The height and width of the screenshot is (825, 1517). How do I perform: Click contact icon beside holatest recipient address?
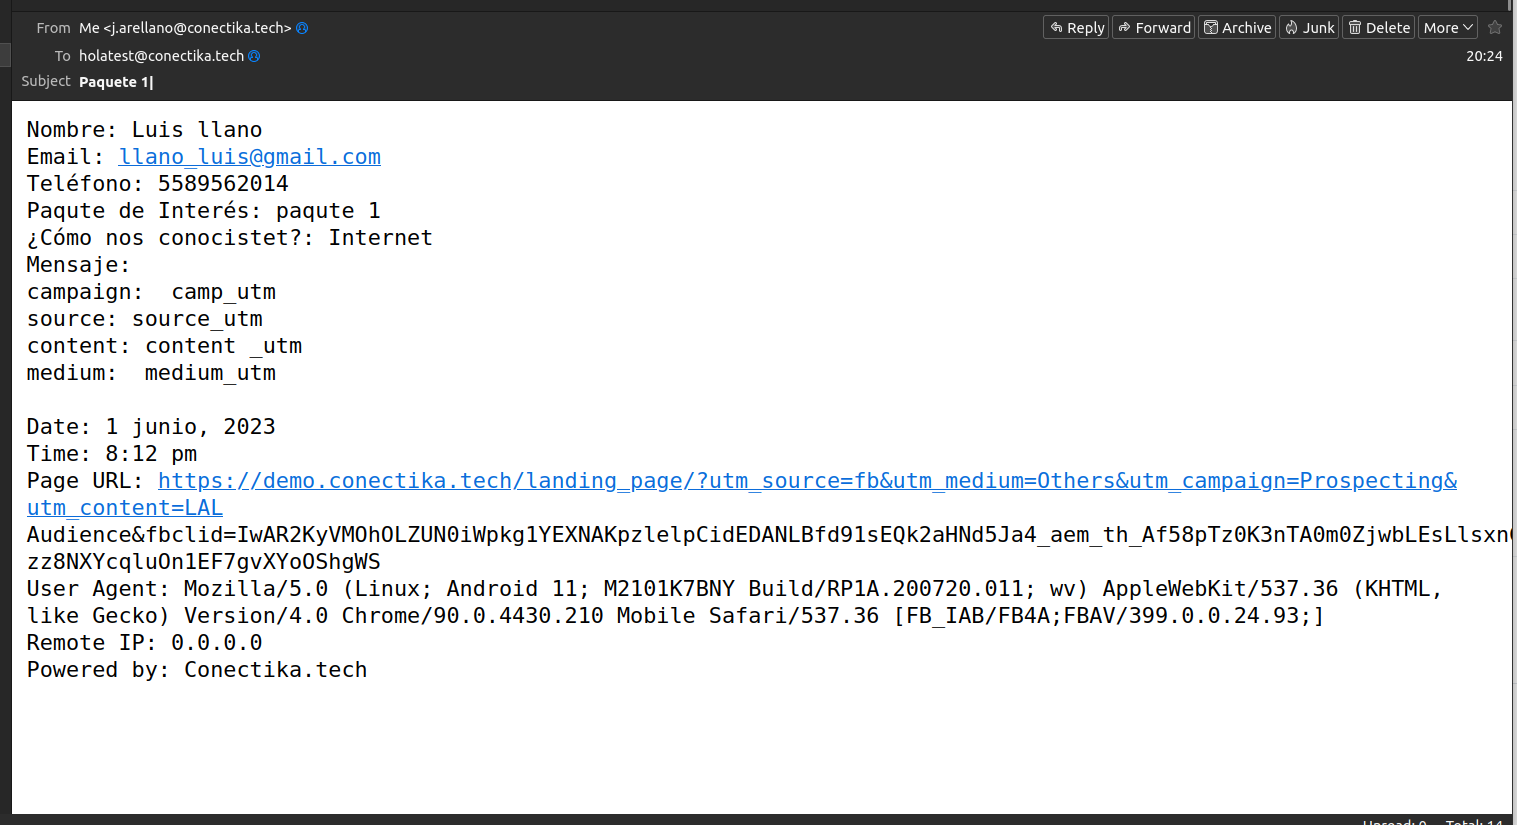254,56
